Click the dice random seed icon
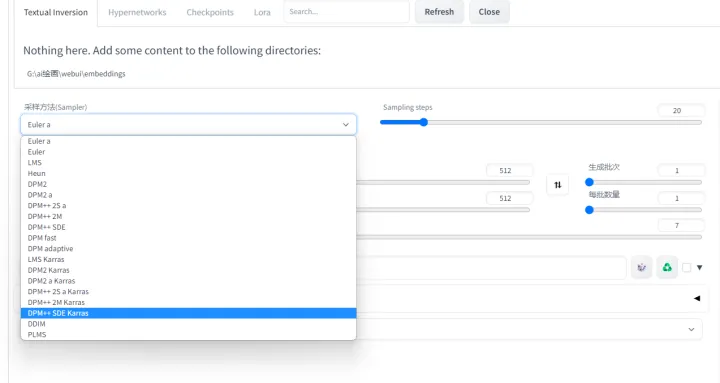 tap(641, 267)
